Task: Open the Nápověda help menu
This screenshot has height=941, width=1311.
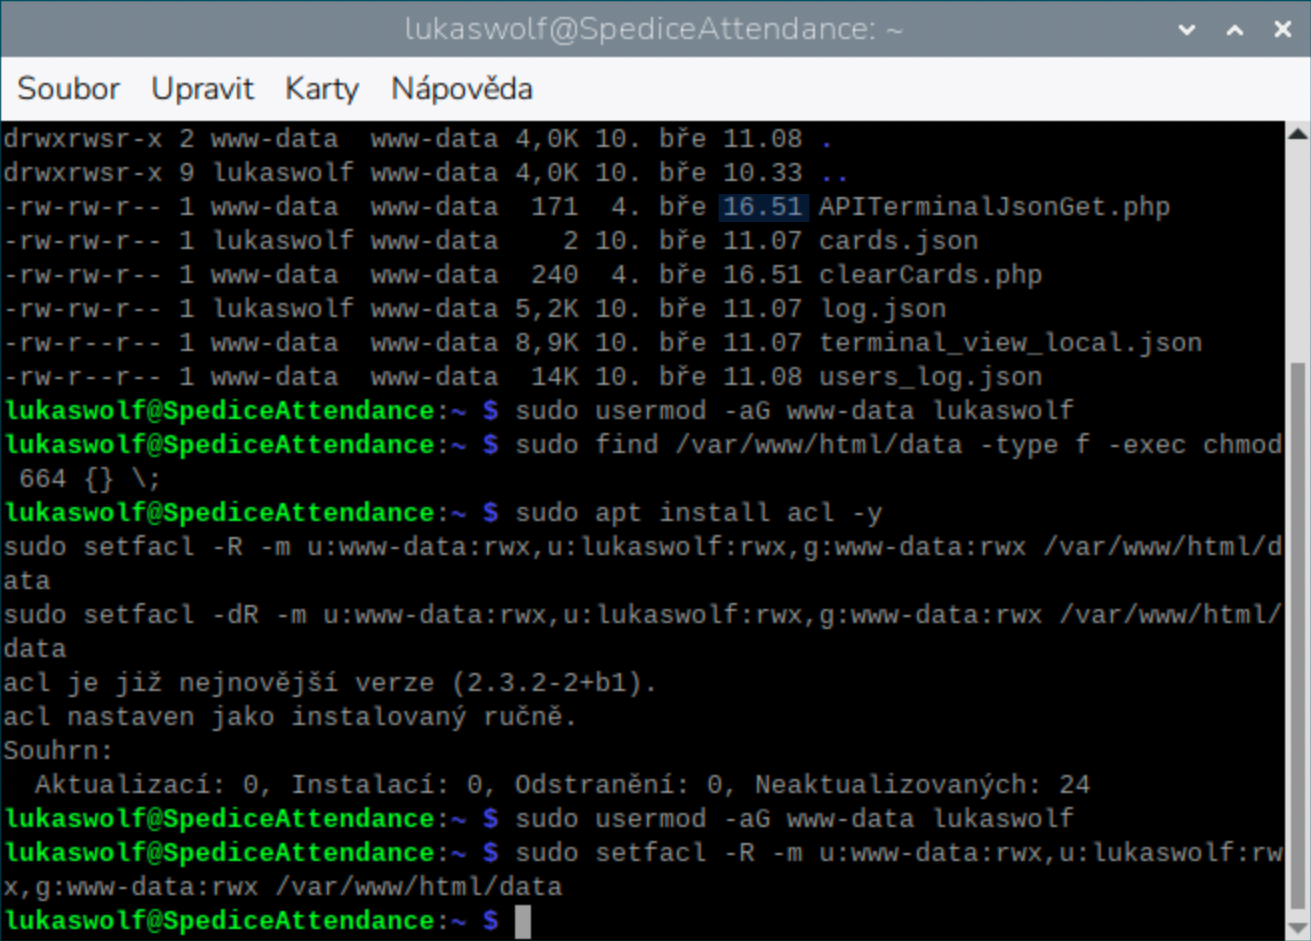Action: (461, 89)
